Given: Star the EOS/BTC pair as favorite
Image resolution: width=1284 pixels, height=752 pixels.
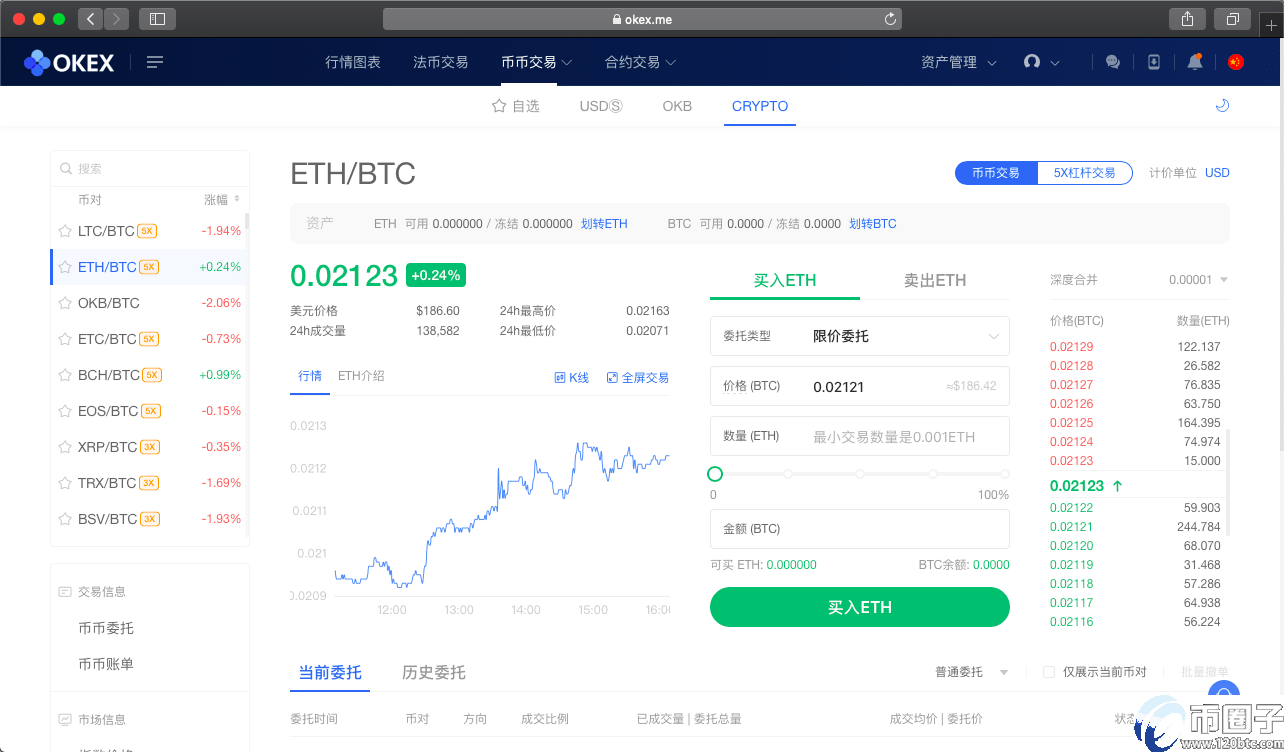Looking at the screenshot, I should pos(65,411).
